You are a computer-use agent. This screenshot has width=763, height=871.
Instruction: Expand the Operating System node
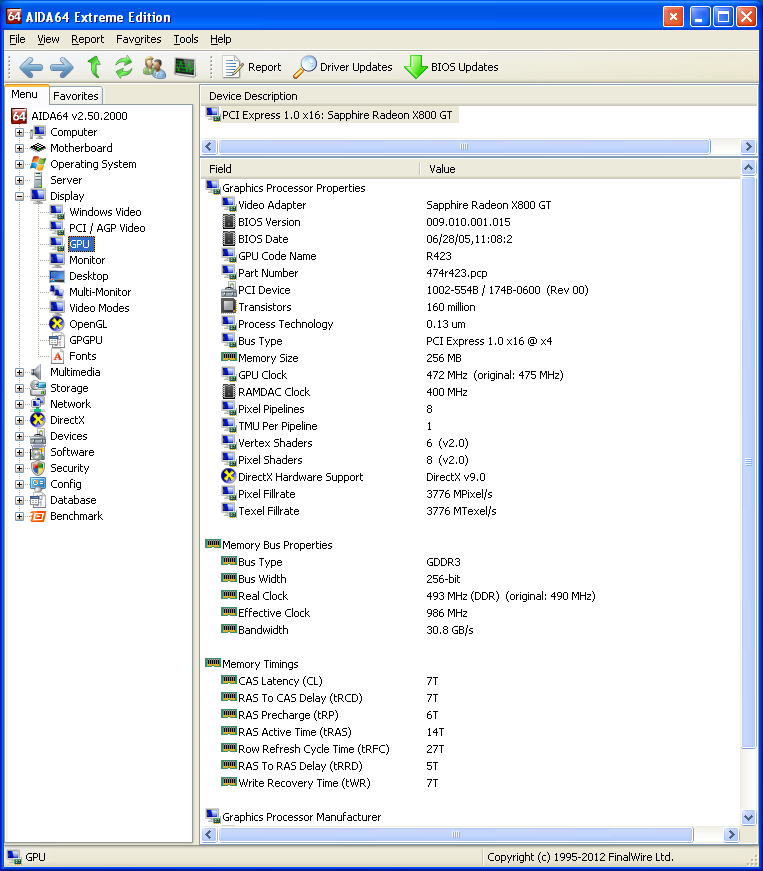coord(19,164)
